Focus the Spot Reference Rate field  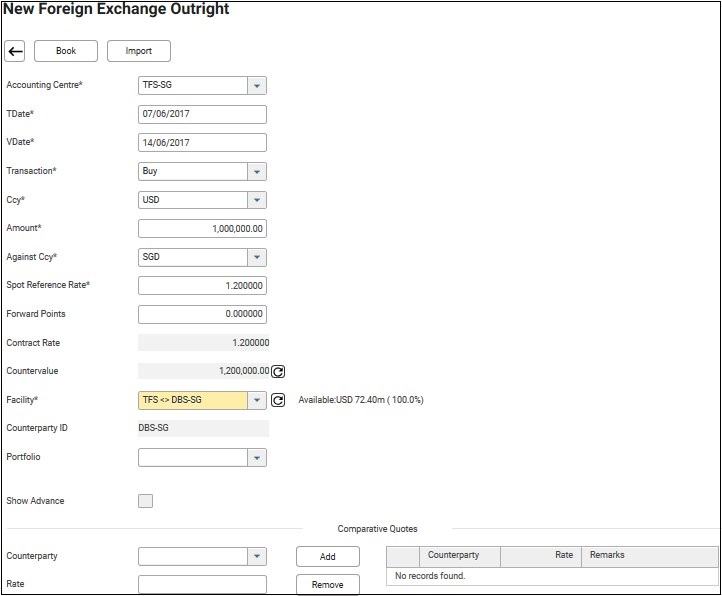point(202,286)
